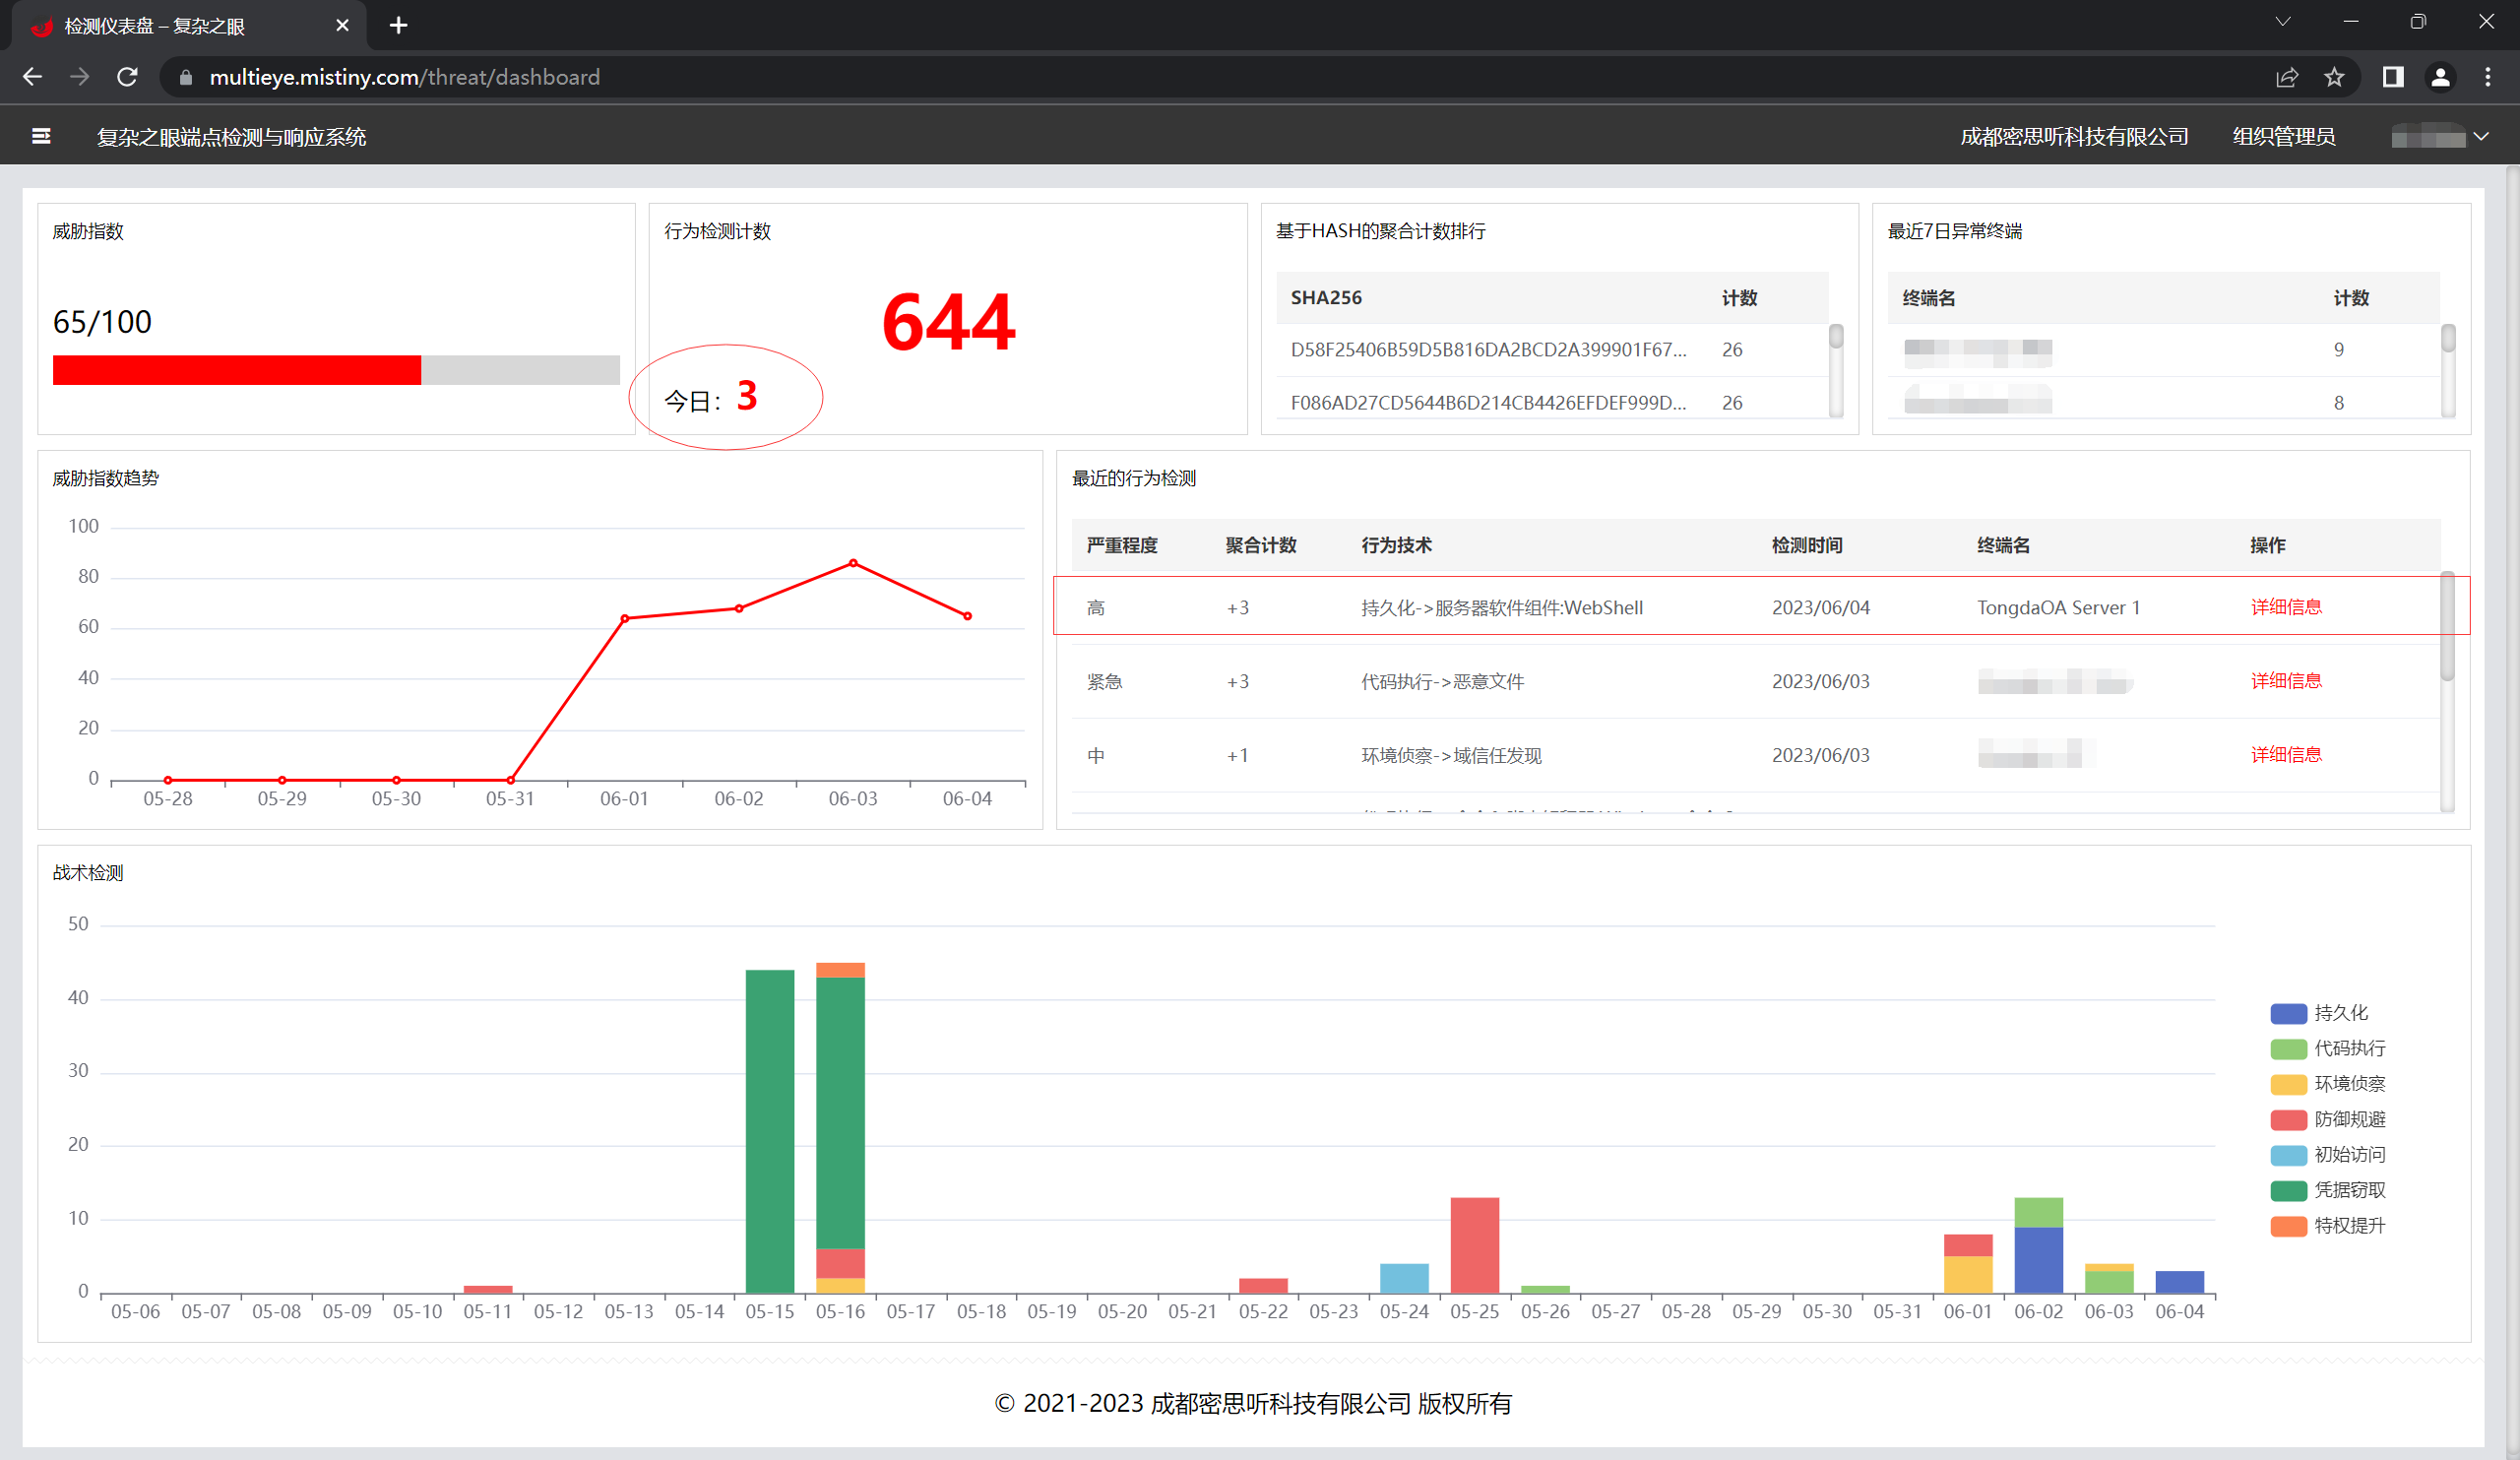Toggle 代码执行 legend swatch

pos(2288,1049)
